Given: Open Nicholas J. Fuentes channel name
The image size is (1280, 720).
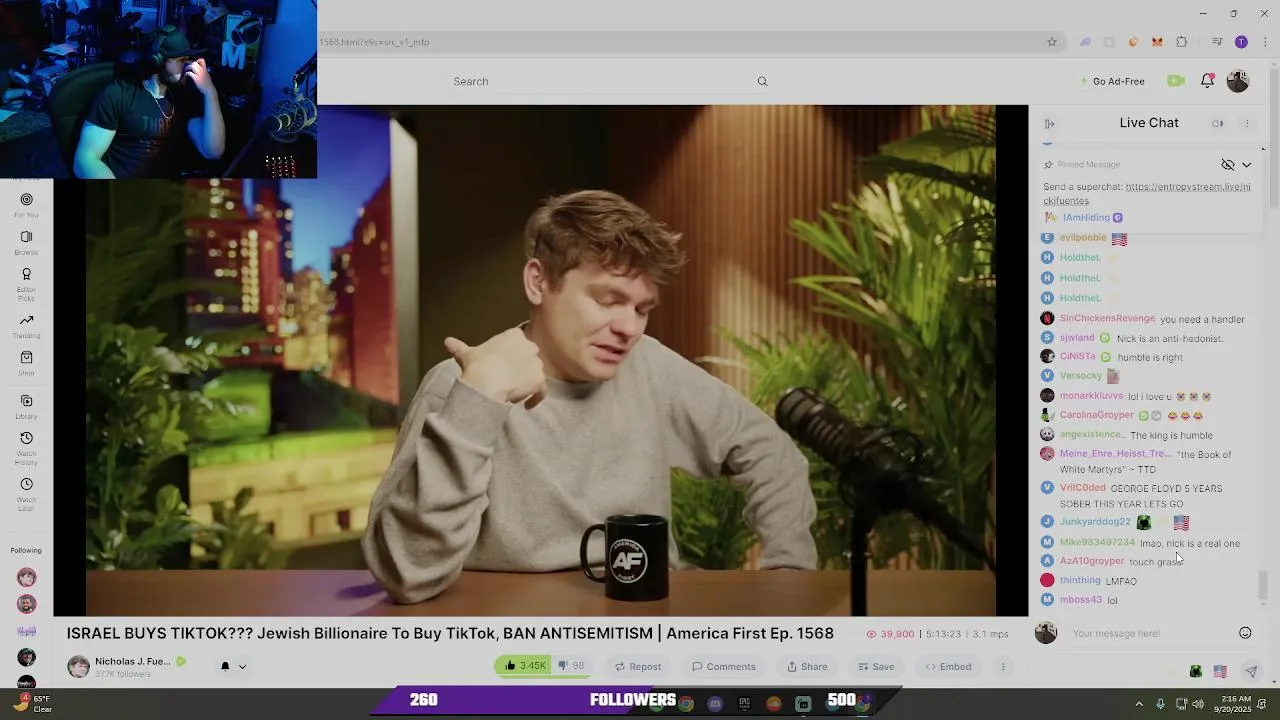Looking at the screenshot, I should (x=133, y=661).
